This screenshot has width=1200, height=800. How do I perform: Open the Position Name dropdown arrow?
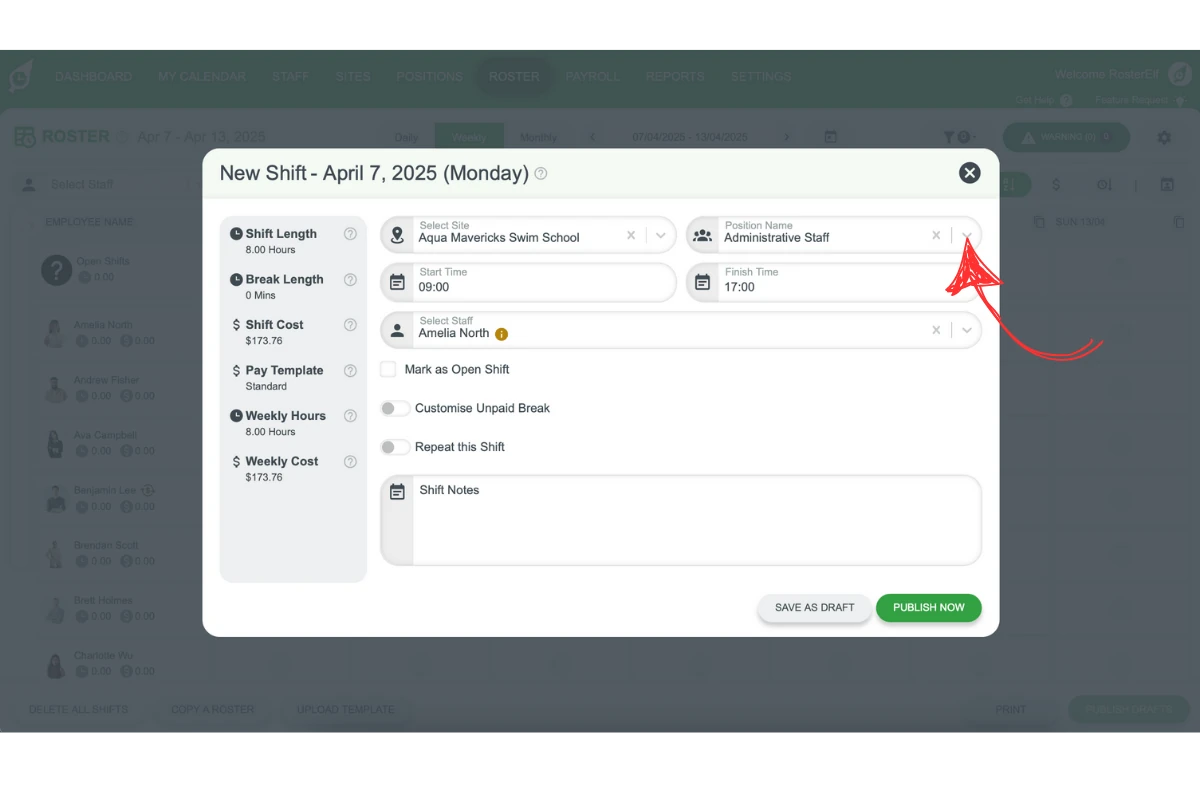pos(967,236)
